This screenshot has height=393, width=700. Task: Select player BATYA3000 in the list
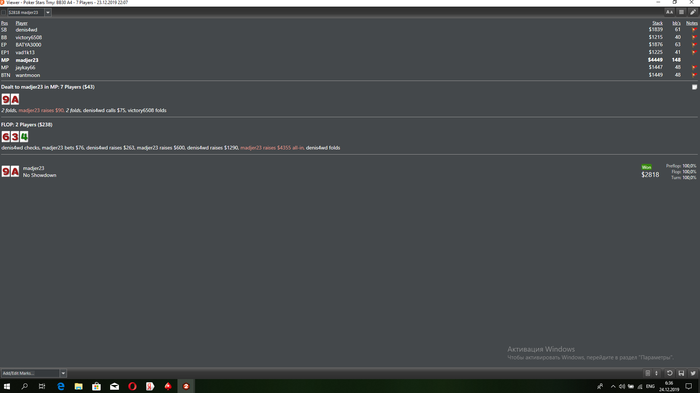pos(28,45)
